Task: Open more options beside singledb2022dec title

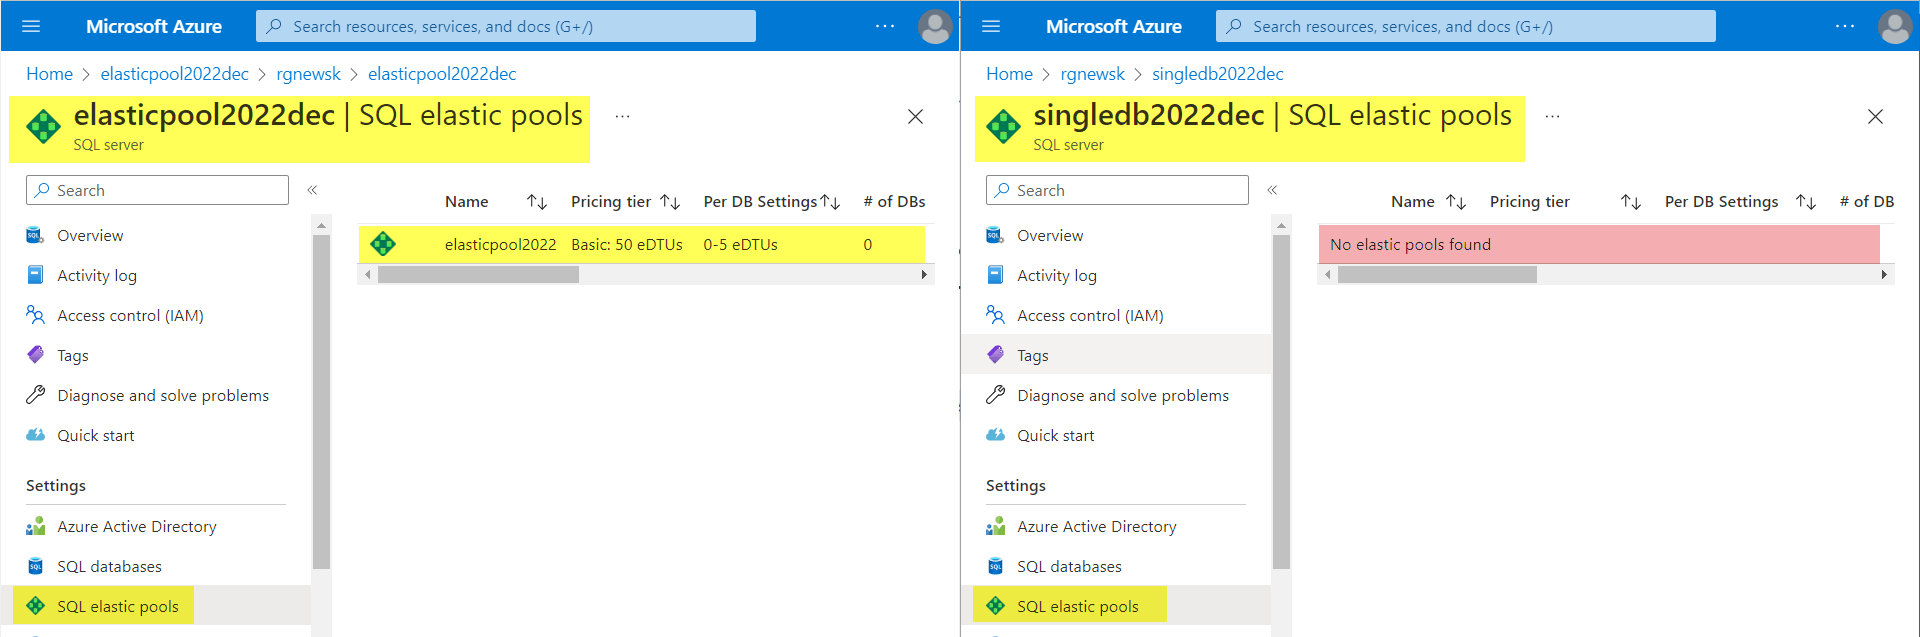Action: point(1552,117)
